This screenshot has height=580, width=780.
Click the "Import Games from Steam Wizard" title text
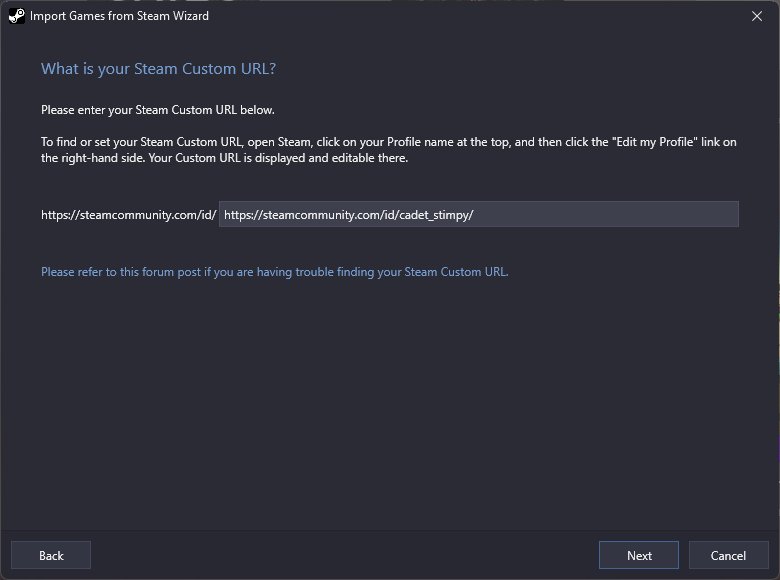(x=119, y=16)
